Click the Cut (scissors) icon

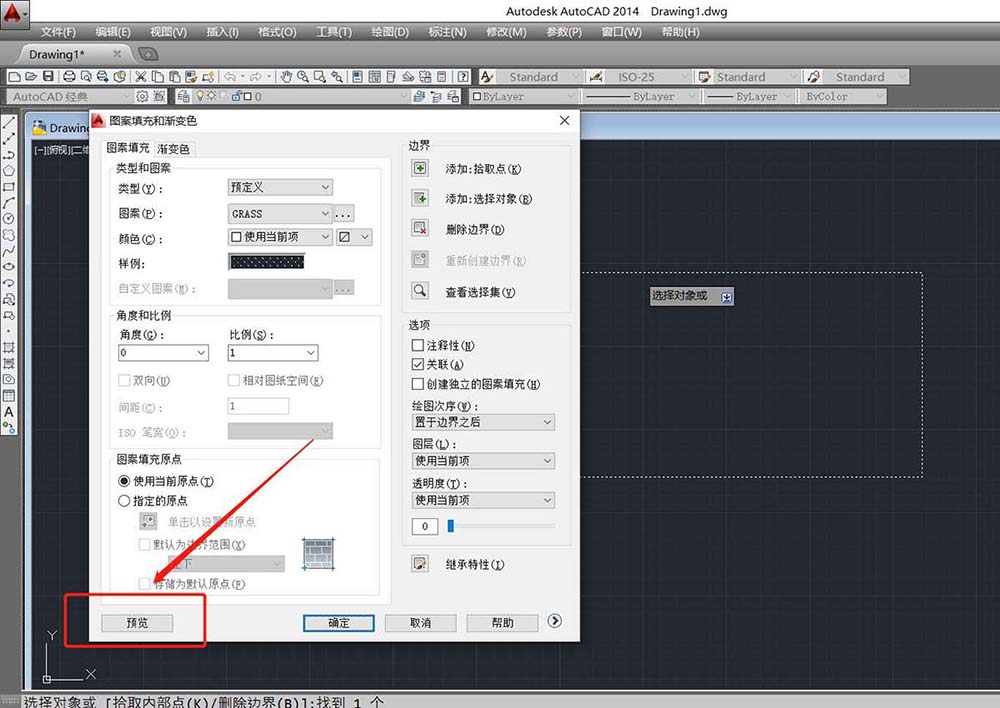coord(140,77)
